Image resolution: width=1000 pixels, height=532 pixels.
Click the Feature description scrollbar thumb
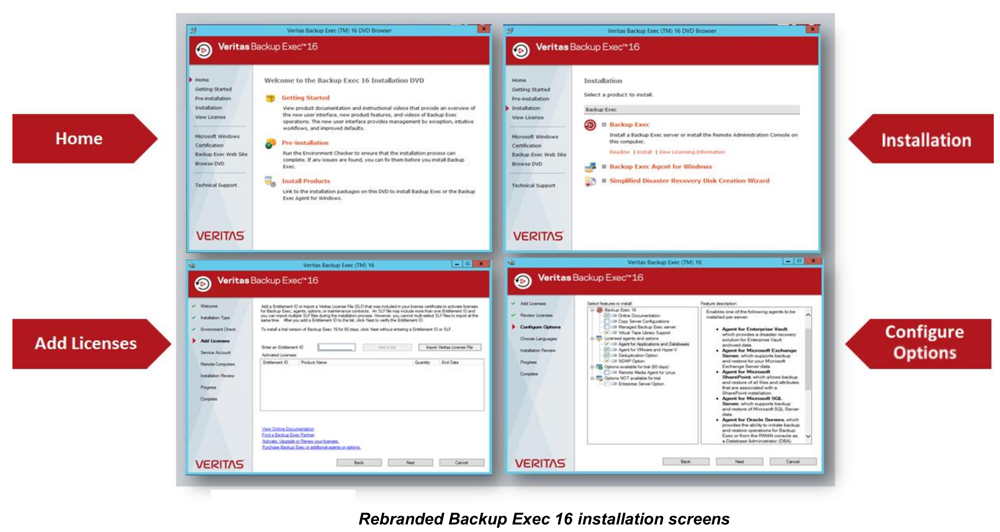(x=808, y=359)
